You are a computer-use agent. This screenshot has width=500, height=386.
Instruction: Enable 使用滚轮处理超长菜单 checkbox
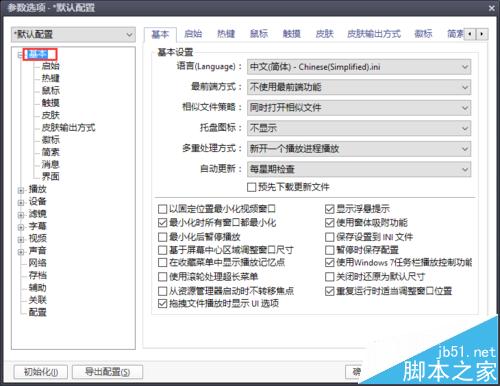(162, 277)
